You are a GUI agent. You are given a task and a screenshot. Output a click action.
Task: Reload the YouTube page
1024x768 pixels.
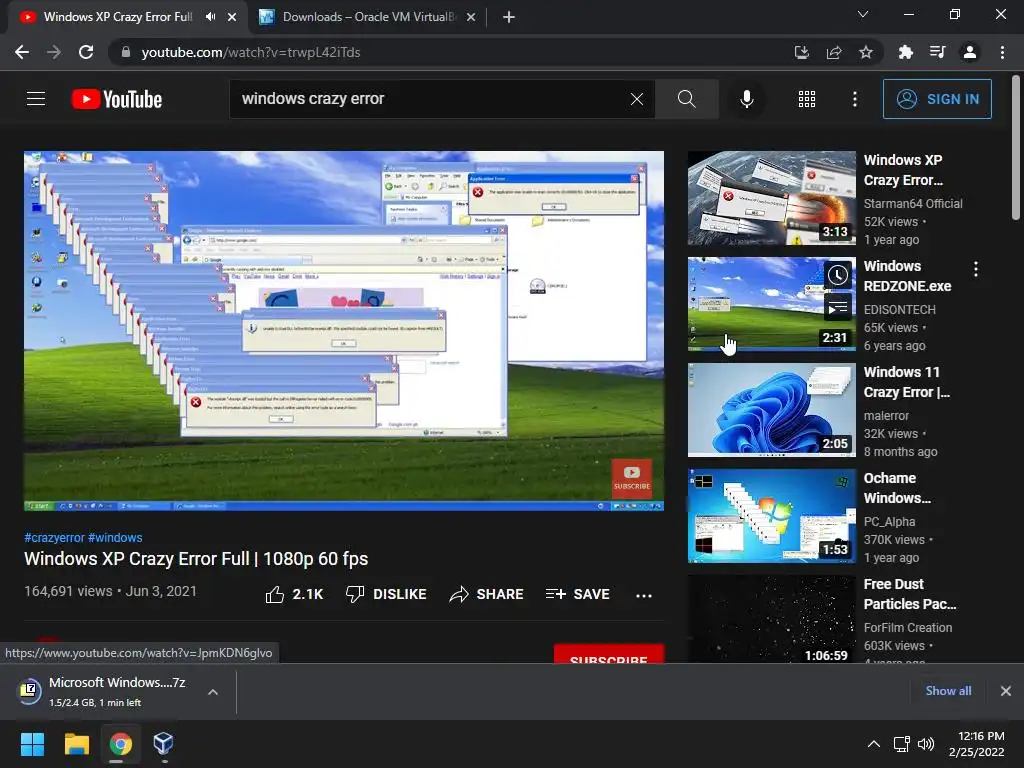click(x=86, y=52)
